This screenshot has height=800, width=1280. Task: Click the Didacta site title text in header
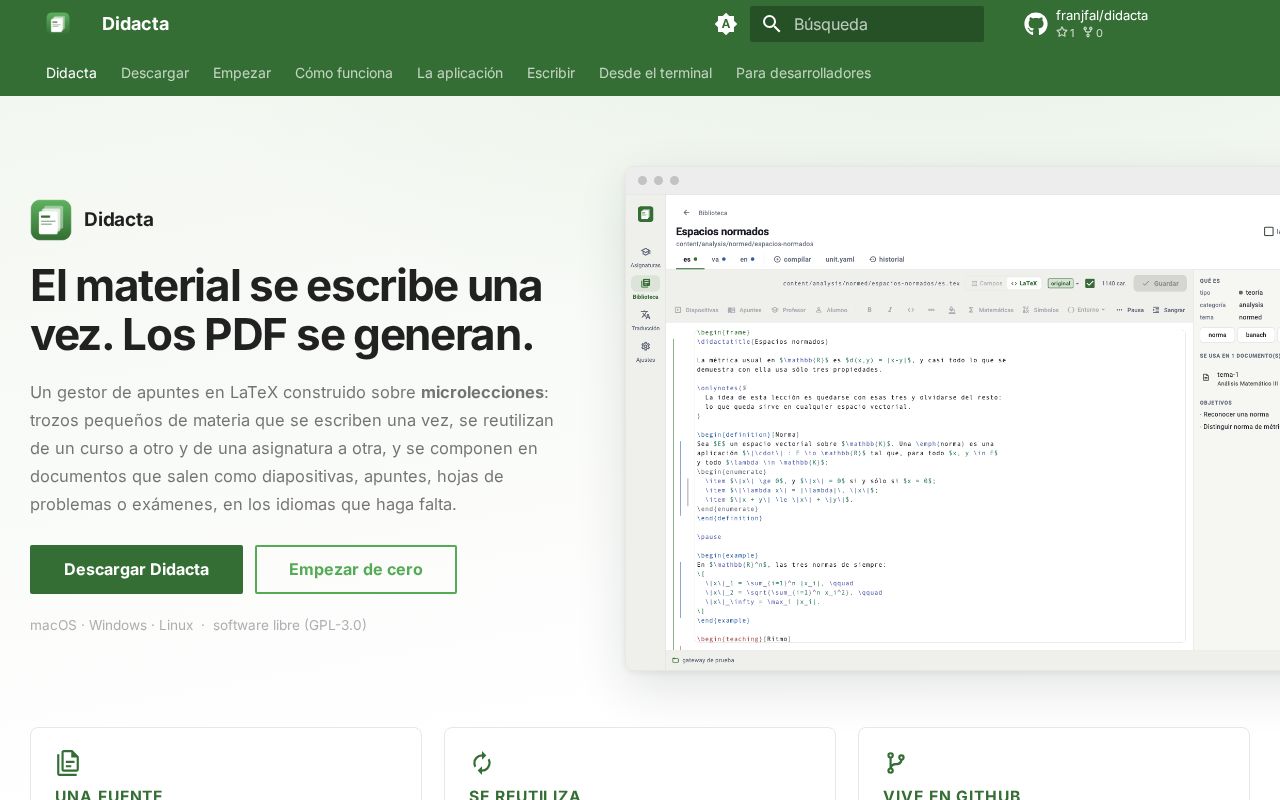coord(135,24)
